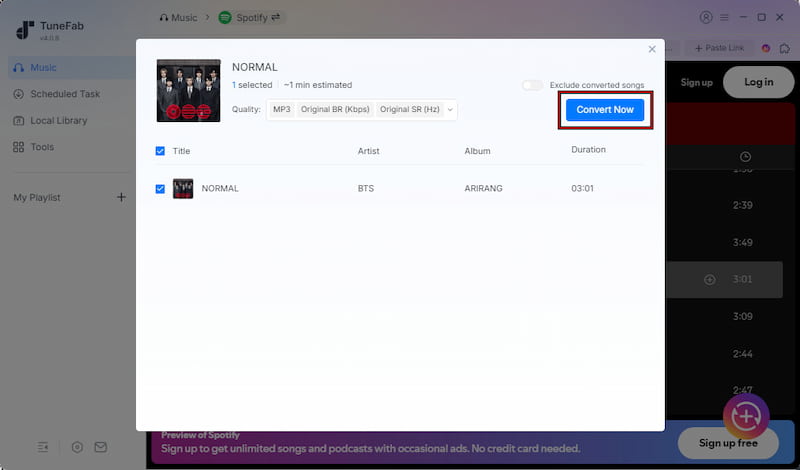Click the BTS artist cell

[x=366, y=188]
